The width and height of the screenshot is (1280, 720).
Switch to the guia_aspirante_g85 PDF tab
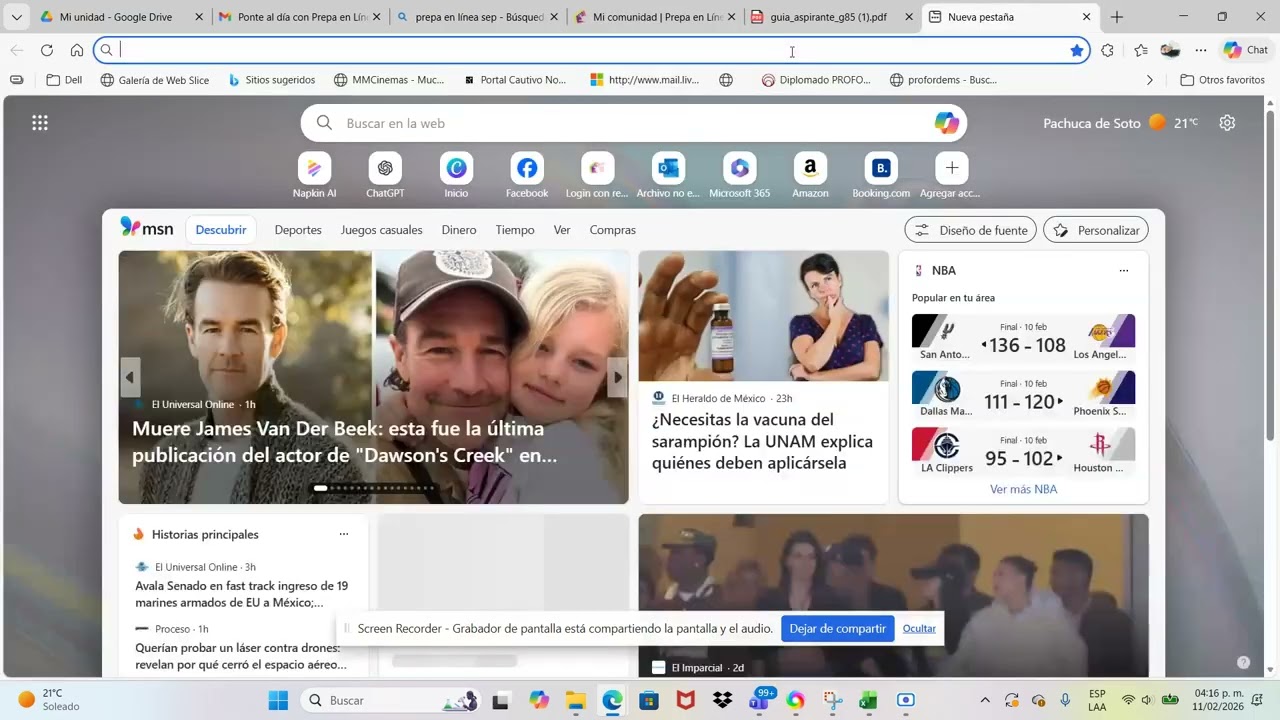click(831, 17)
